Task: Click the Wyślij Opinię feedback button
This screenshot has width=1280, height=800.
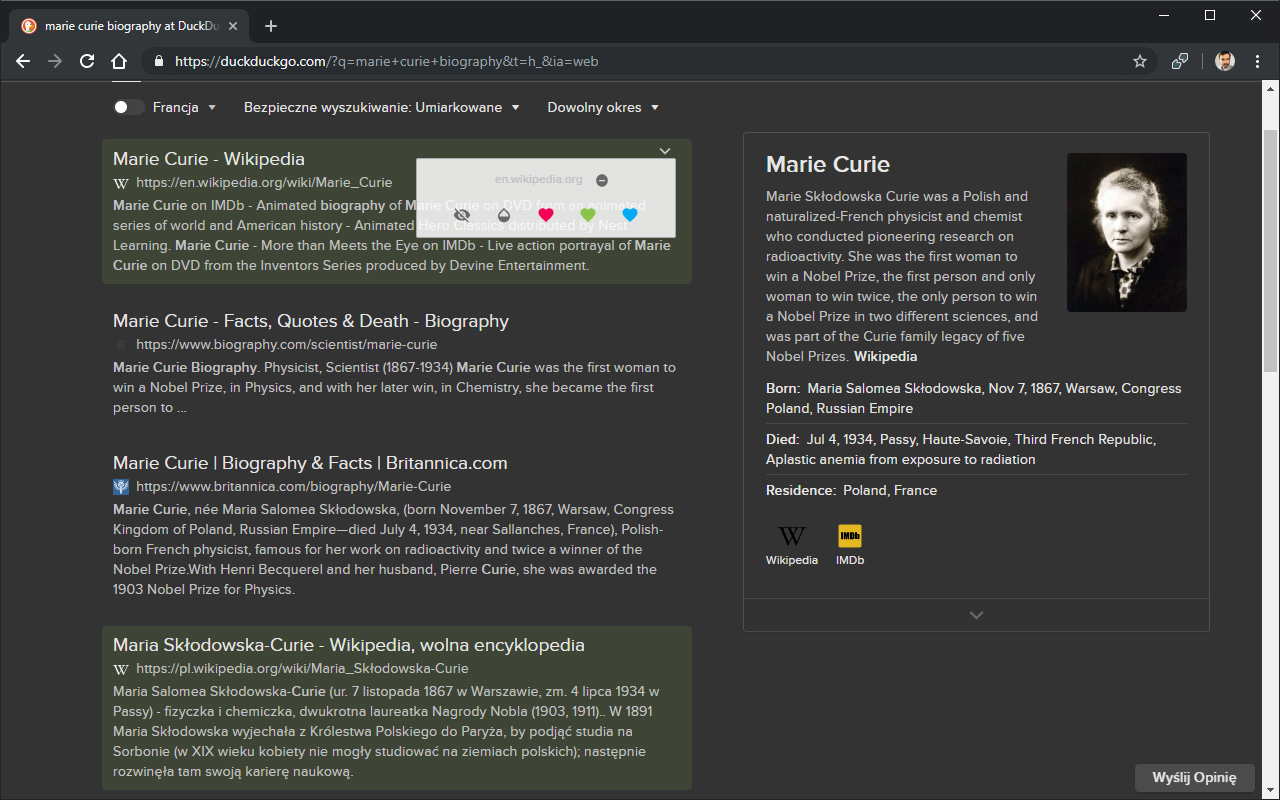Action: click(1194, 777)
